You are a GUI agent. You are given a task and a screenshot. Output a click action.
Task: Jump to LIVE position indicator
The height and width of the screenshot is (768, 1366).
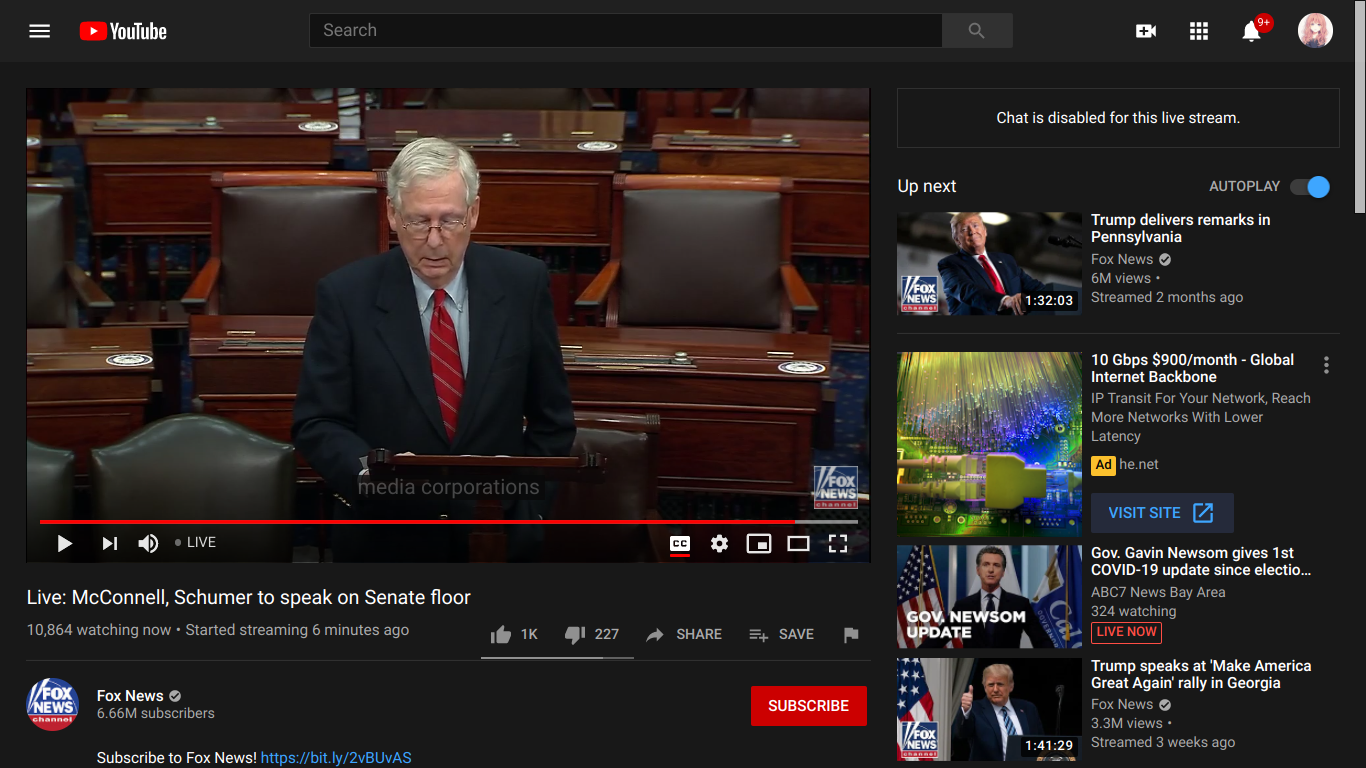coord(196,542)
